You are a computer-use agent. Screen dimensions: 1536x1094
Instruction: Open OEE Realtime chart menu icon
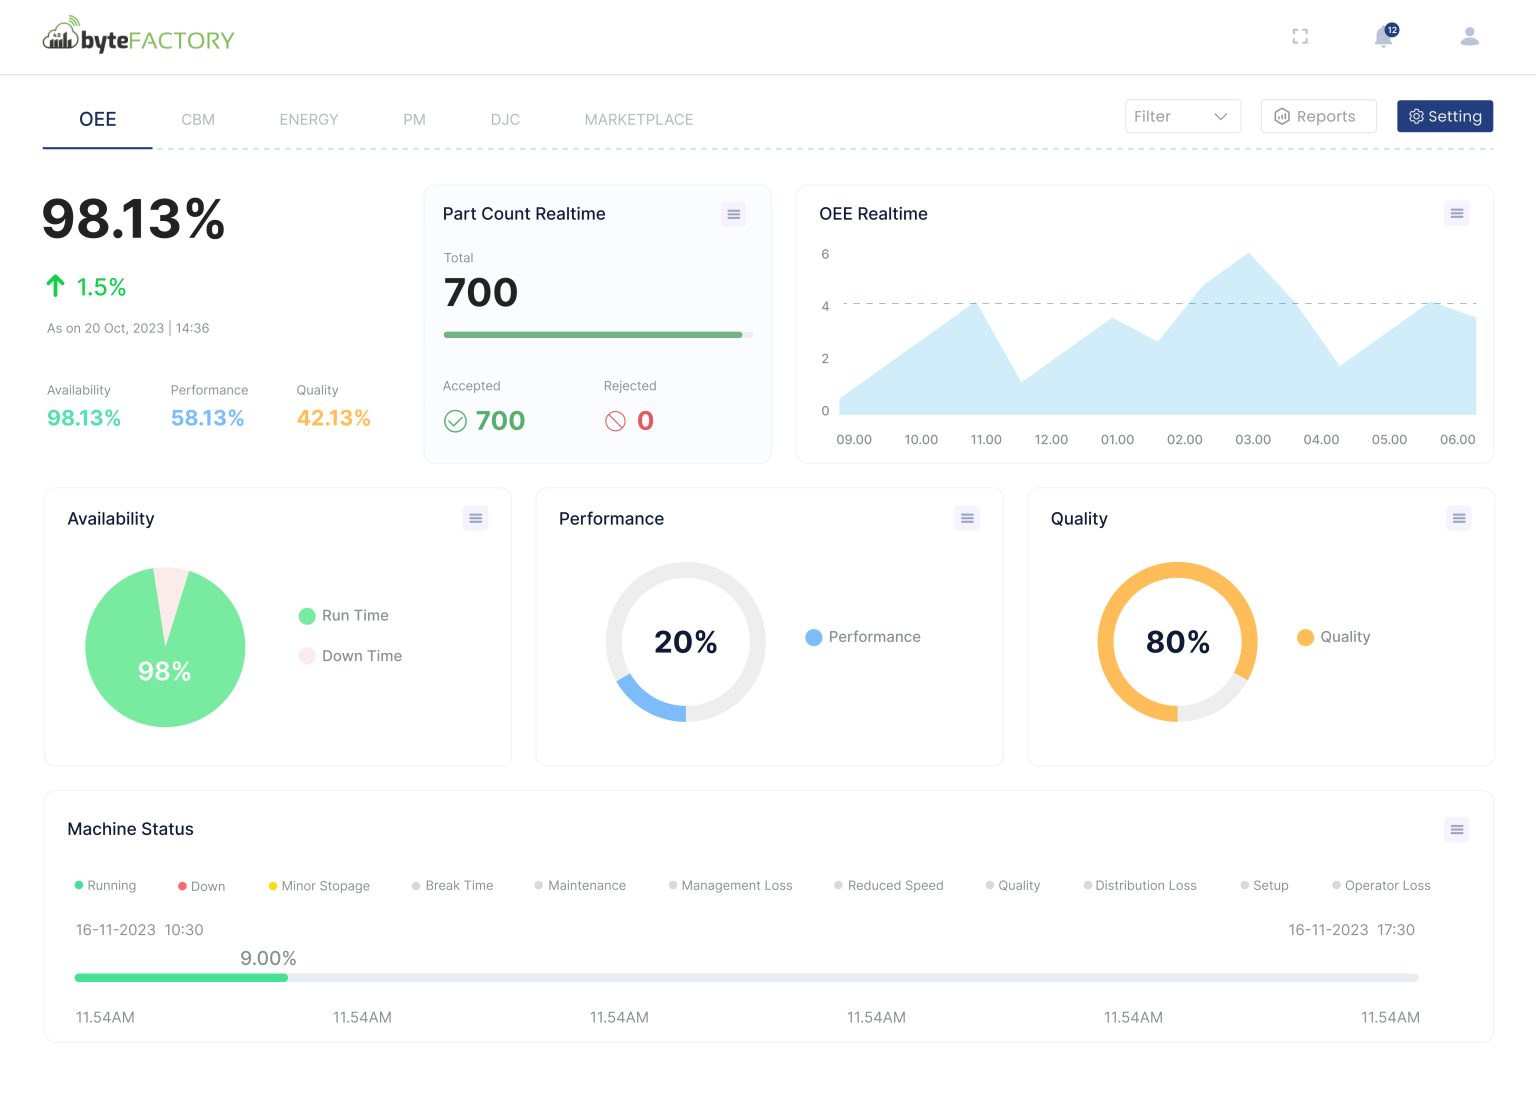click(1456, 213)
